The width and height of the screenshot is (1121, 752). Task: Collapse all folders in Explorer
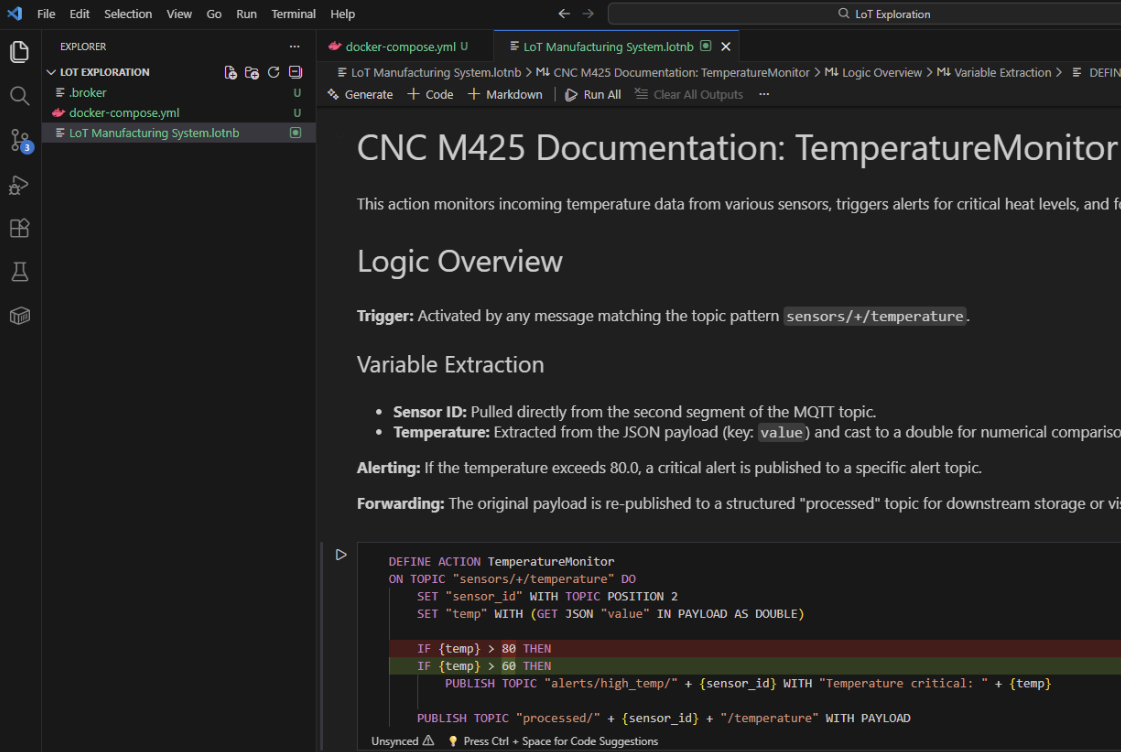295,72
